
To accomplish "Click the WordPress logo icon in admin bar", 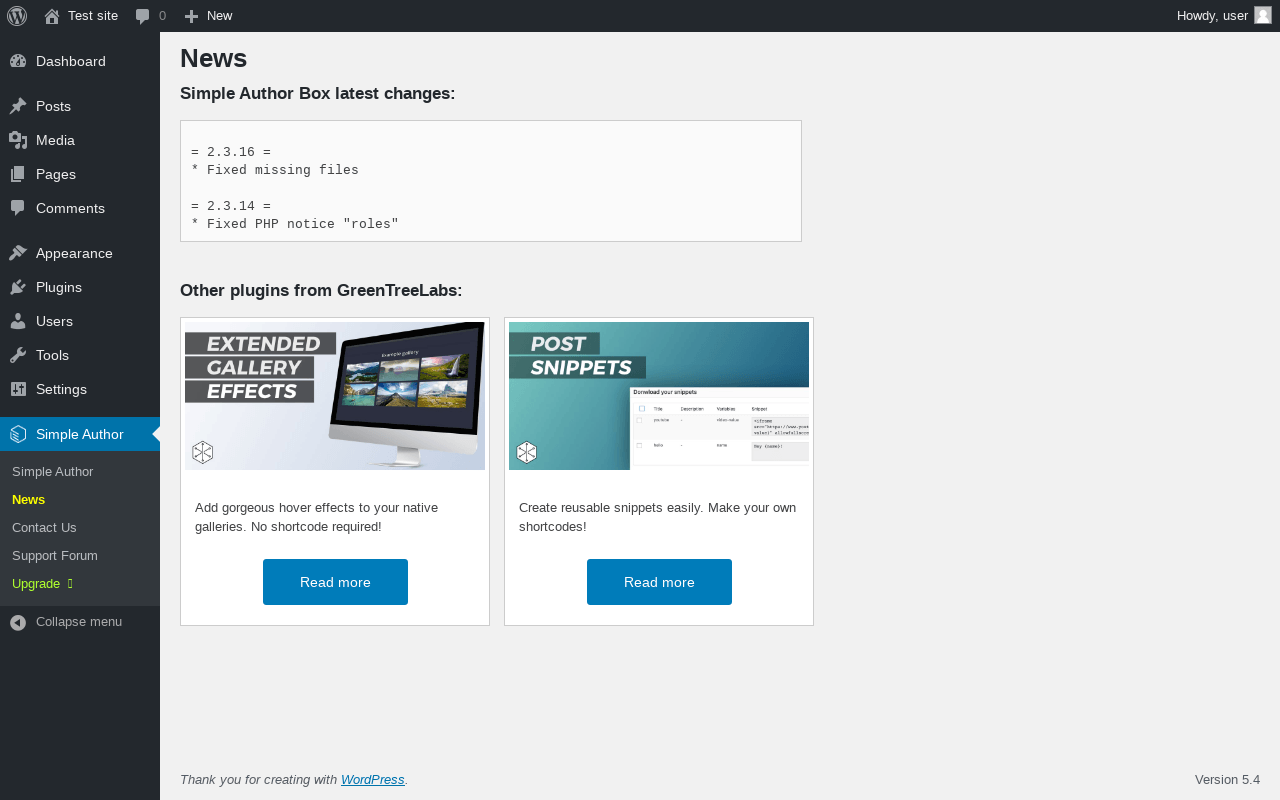I will click(x=17, y=16).
